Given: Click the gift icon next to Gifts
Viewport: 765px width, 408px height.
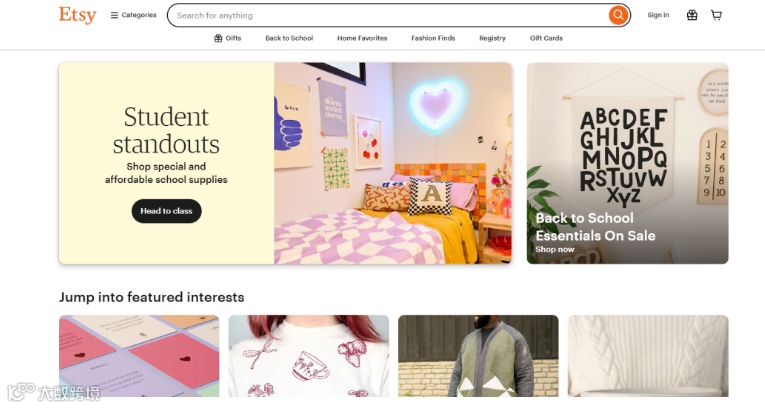Looking at the screenshot, I should coord(218,38).
